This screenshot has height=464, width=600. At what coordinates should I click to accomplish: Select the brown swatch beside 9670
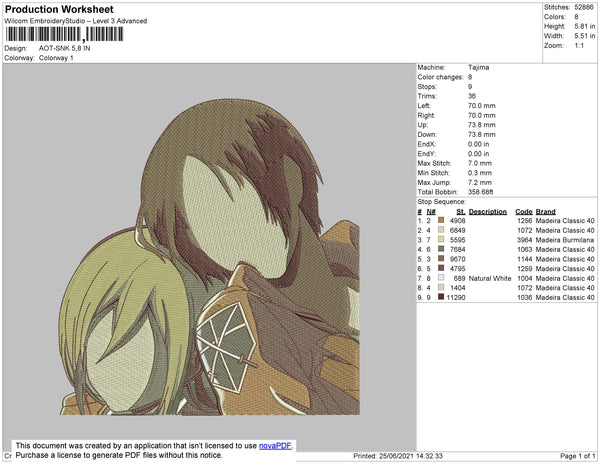(x=441, y=259)
